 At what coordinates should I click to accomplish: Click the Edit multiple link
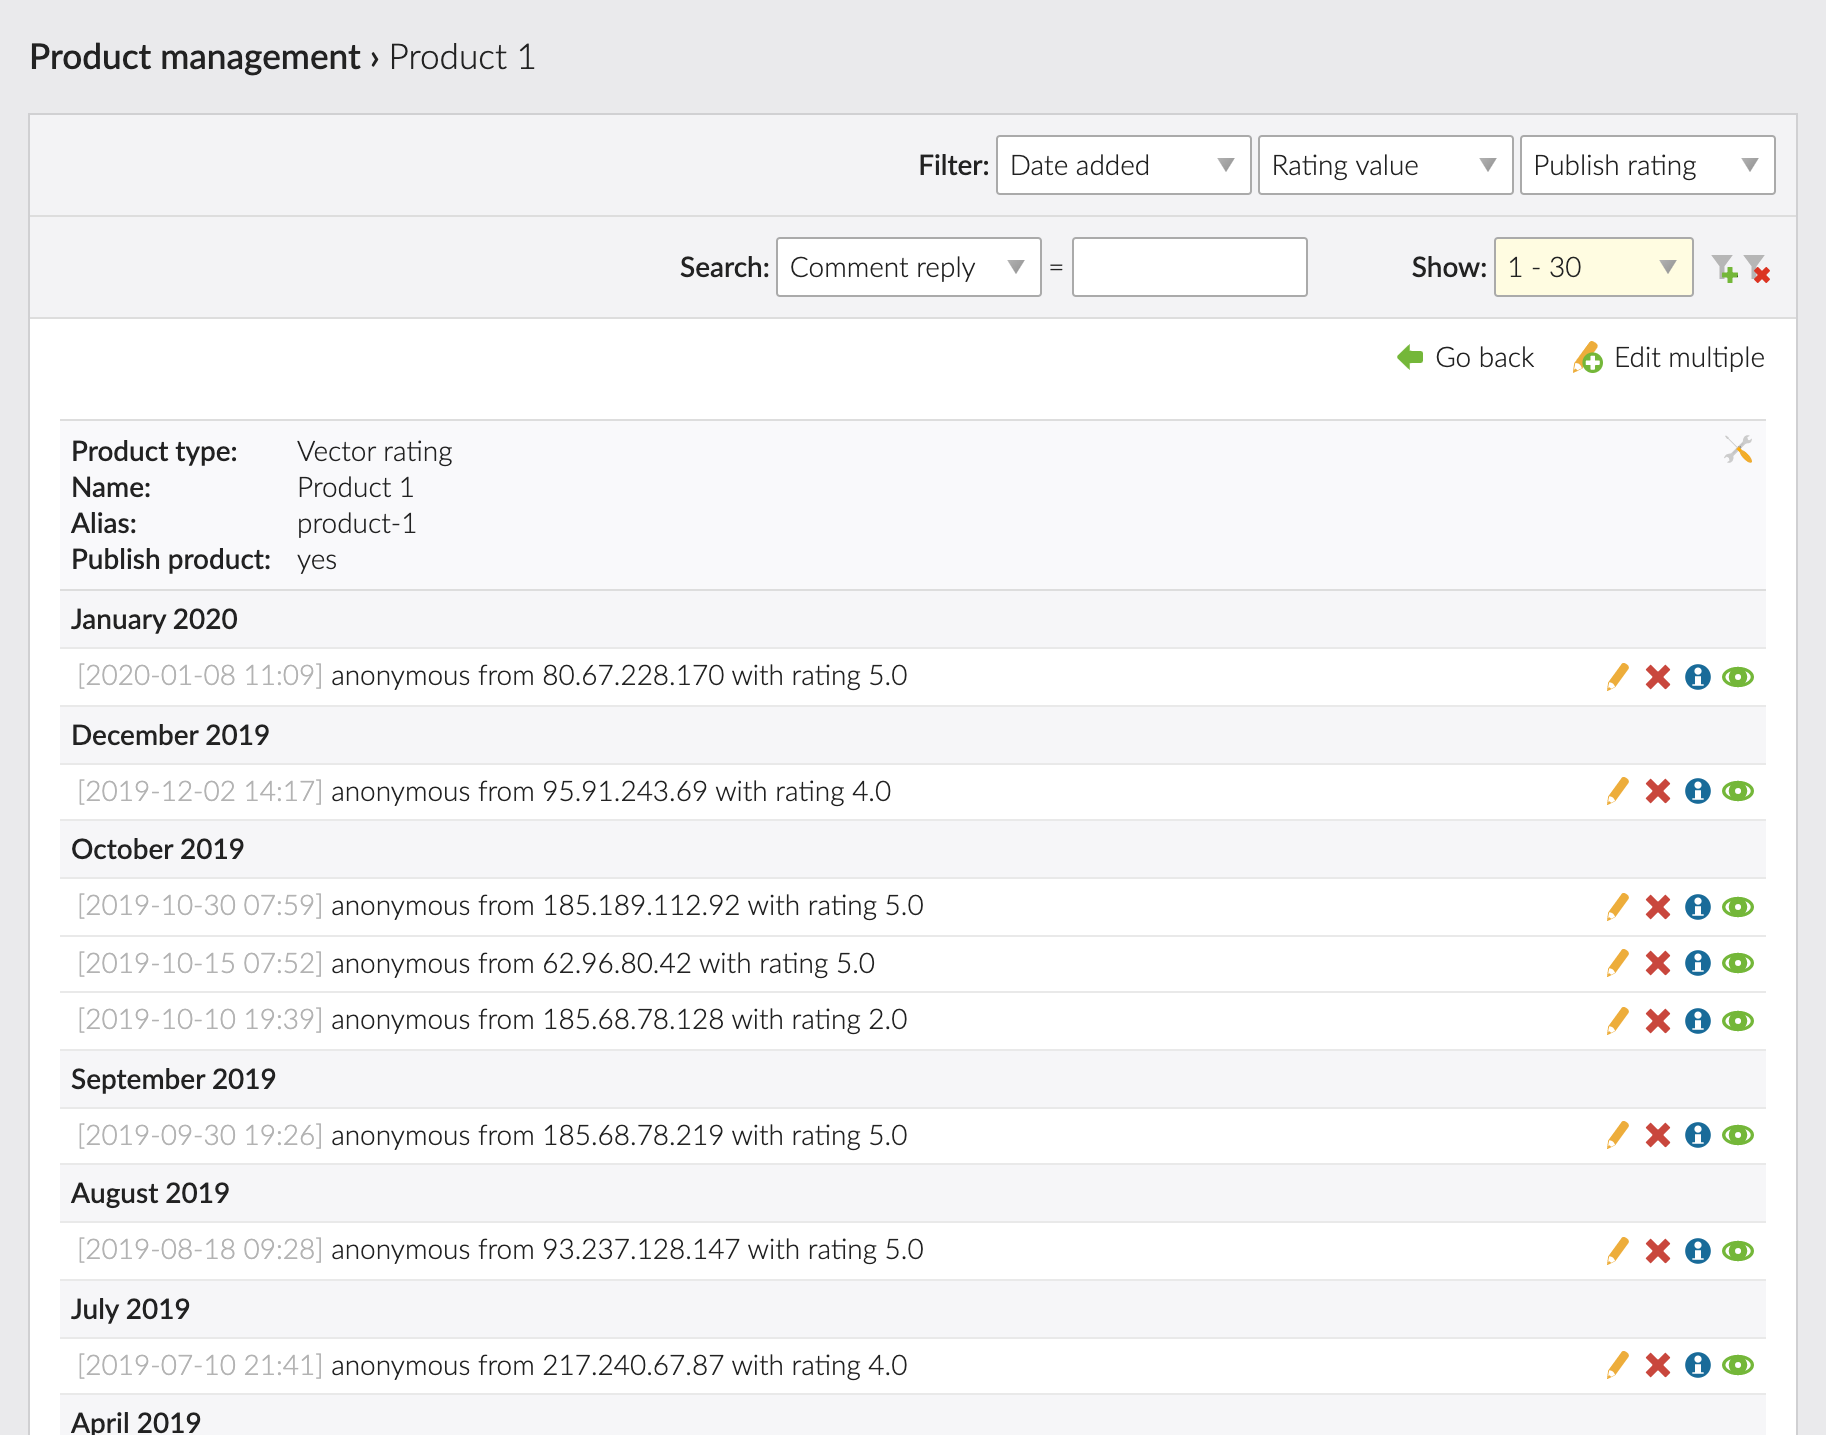[x=1669, y=358]
